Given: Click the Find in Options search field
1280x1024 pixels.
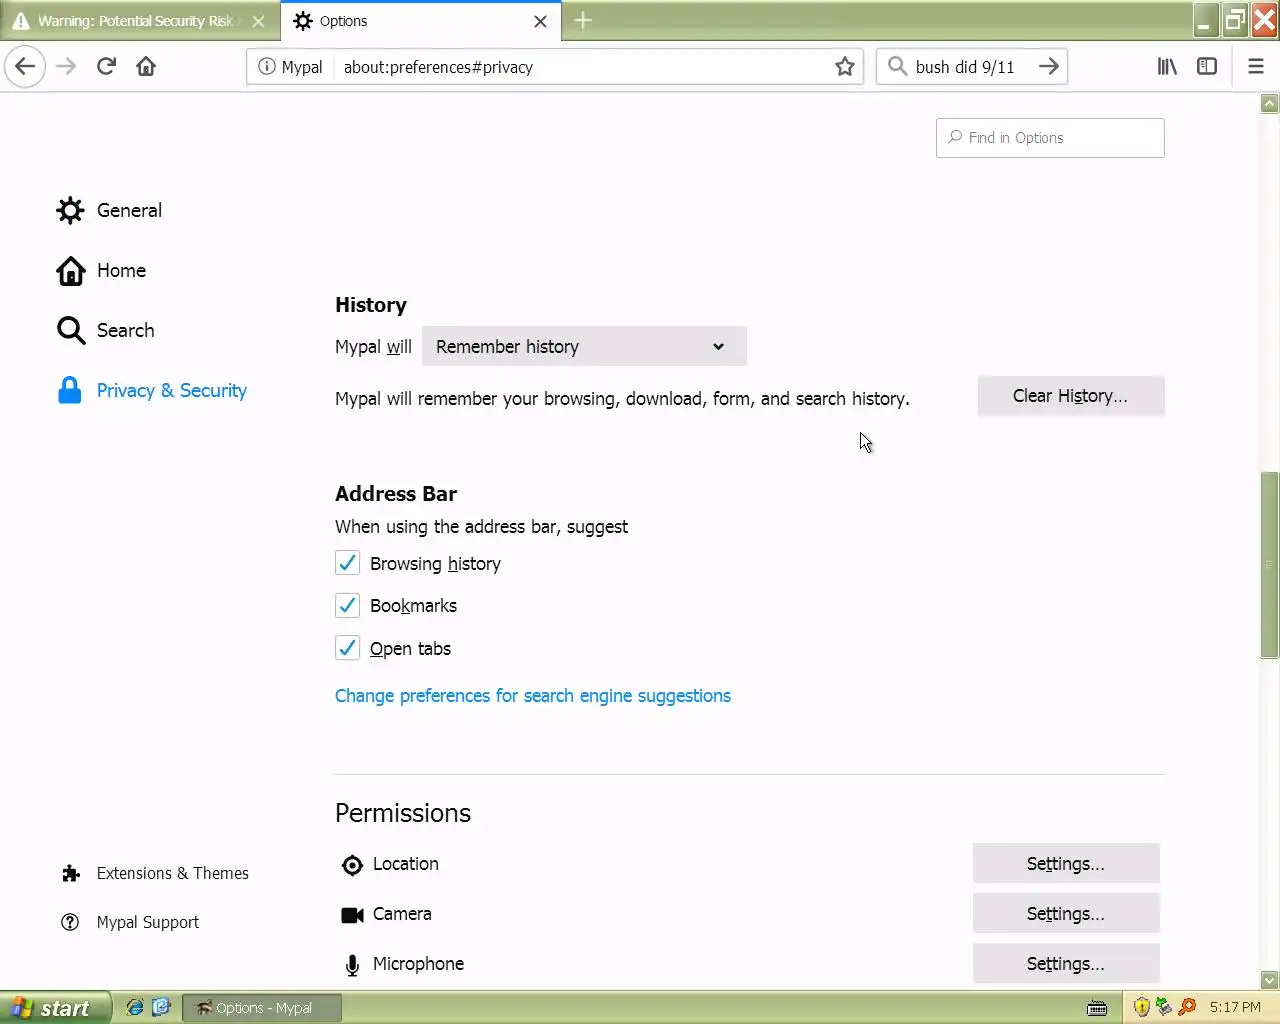Looking at the screenshot, I should click(1050, 138).
